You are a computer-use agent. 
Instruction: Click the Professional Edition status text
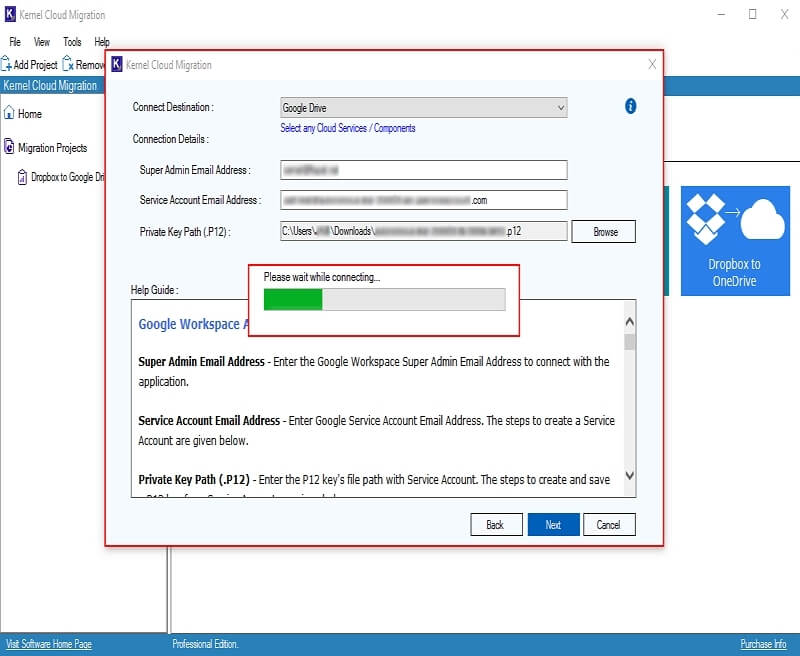tap(205, 644)
